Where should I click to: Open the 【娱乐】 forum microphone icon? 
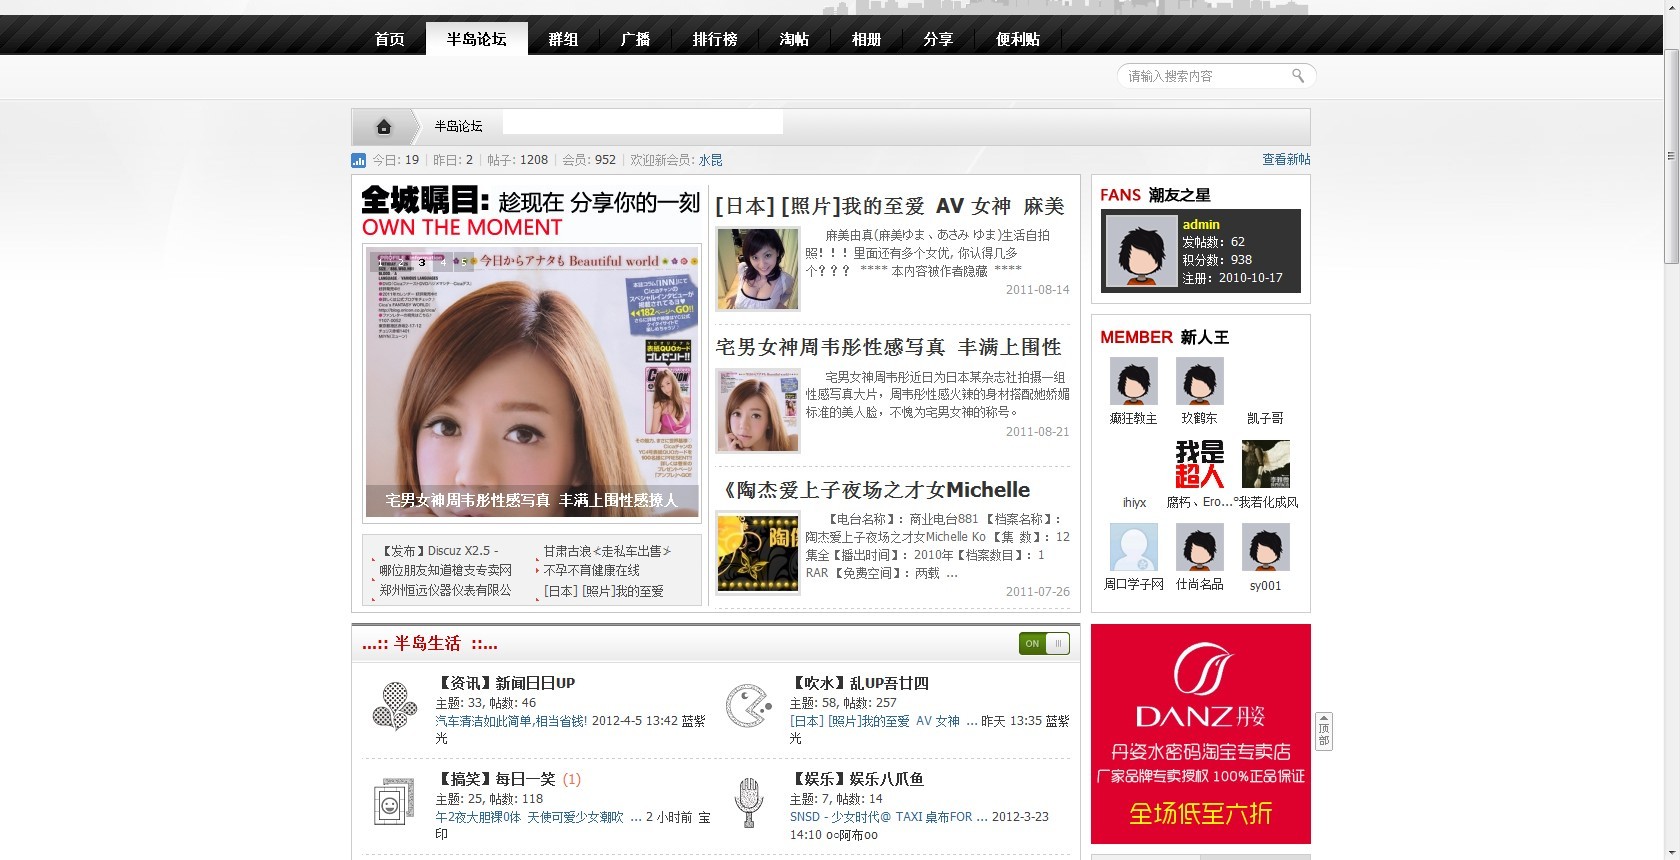[x=748, y=802]
